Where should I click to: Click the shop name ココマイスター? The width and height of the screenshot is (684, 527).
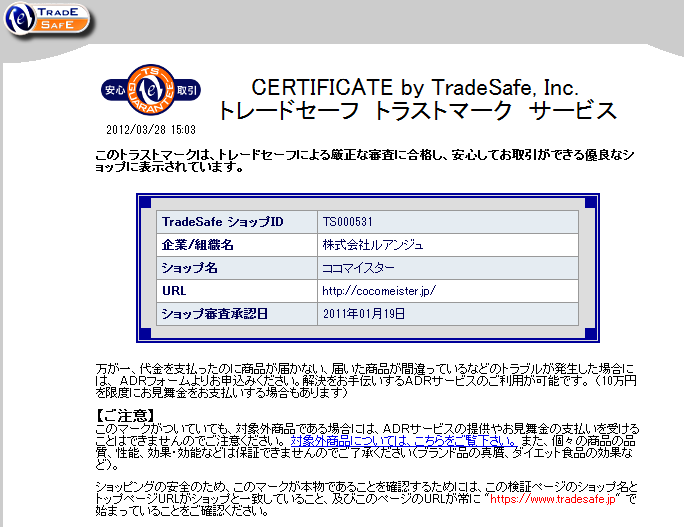click(358, 268)
